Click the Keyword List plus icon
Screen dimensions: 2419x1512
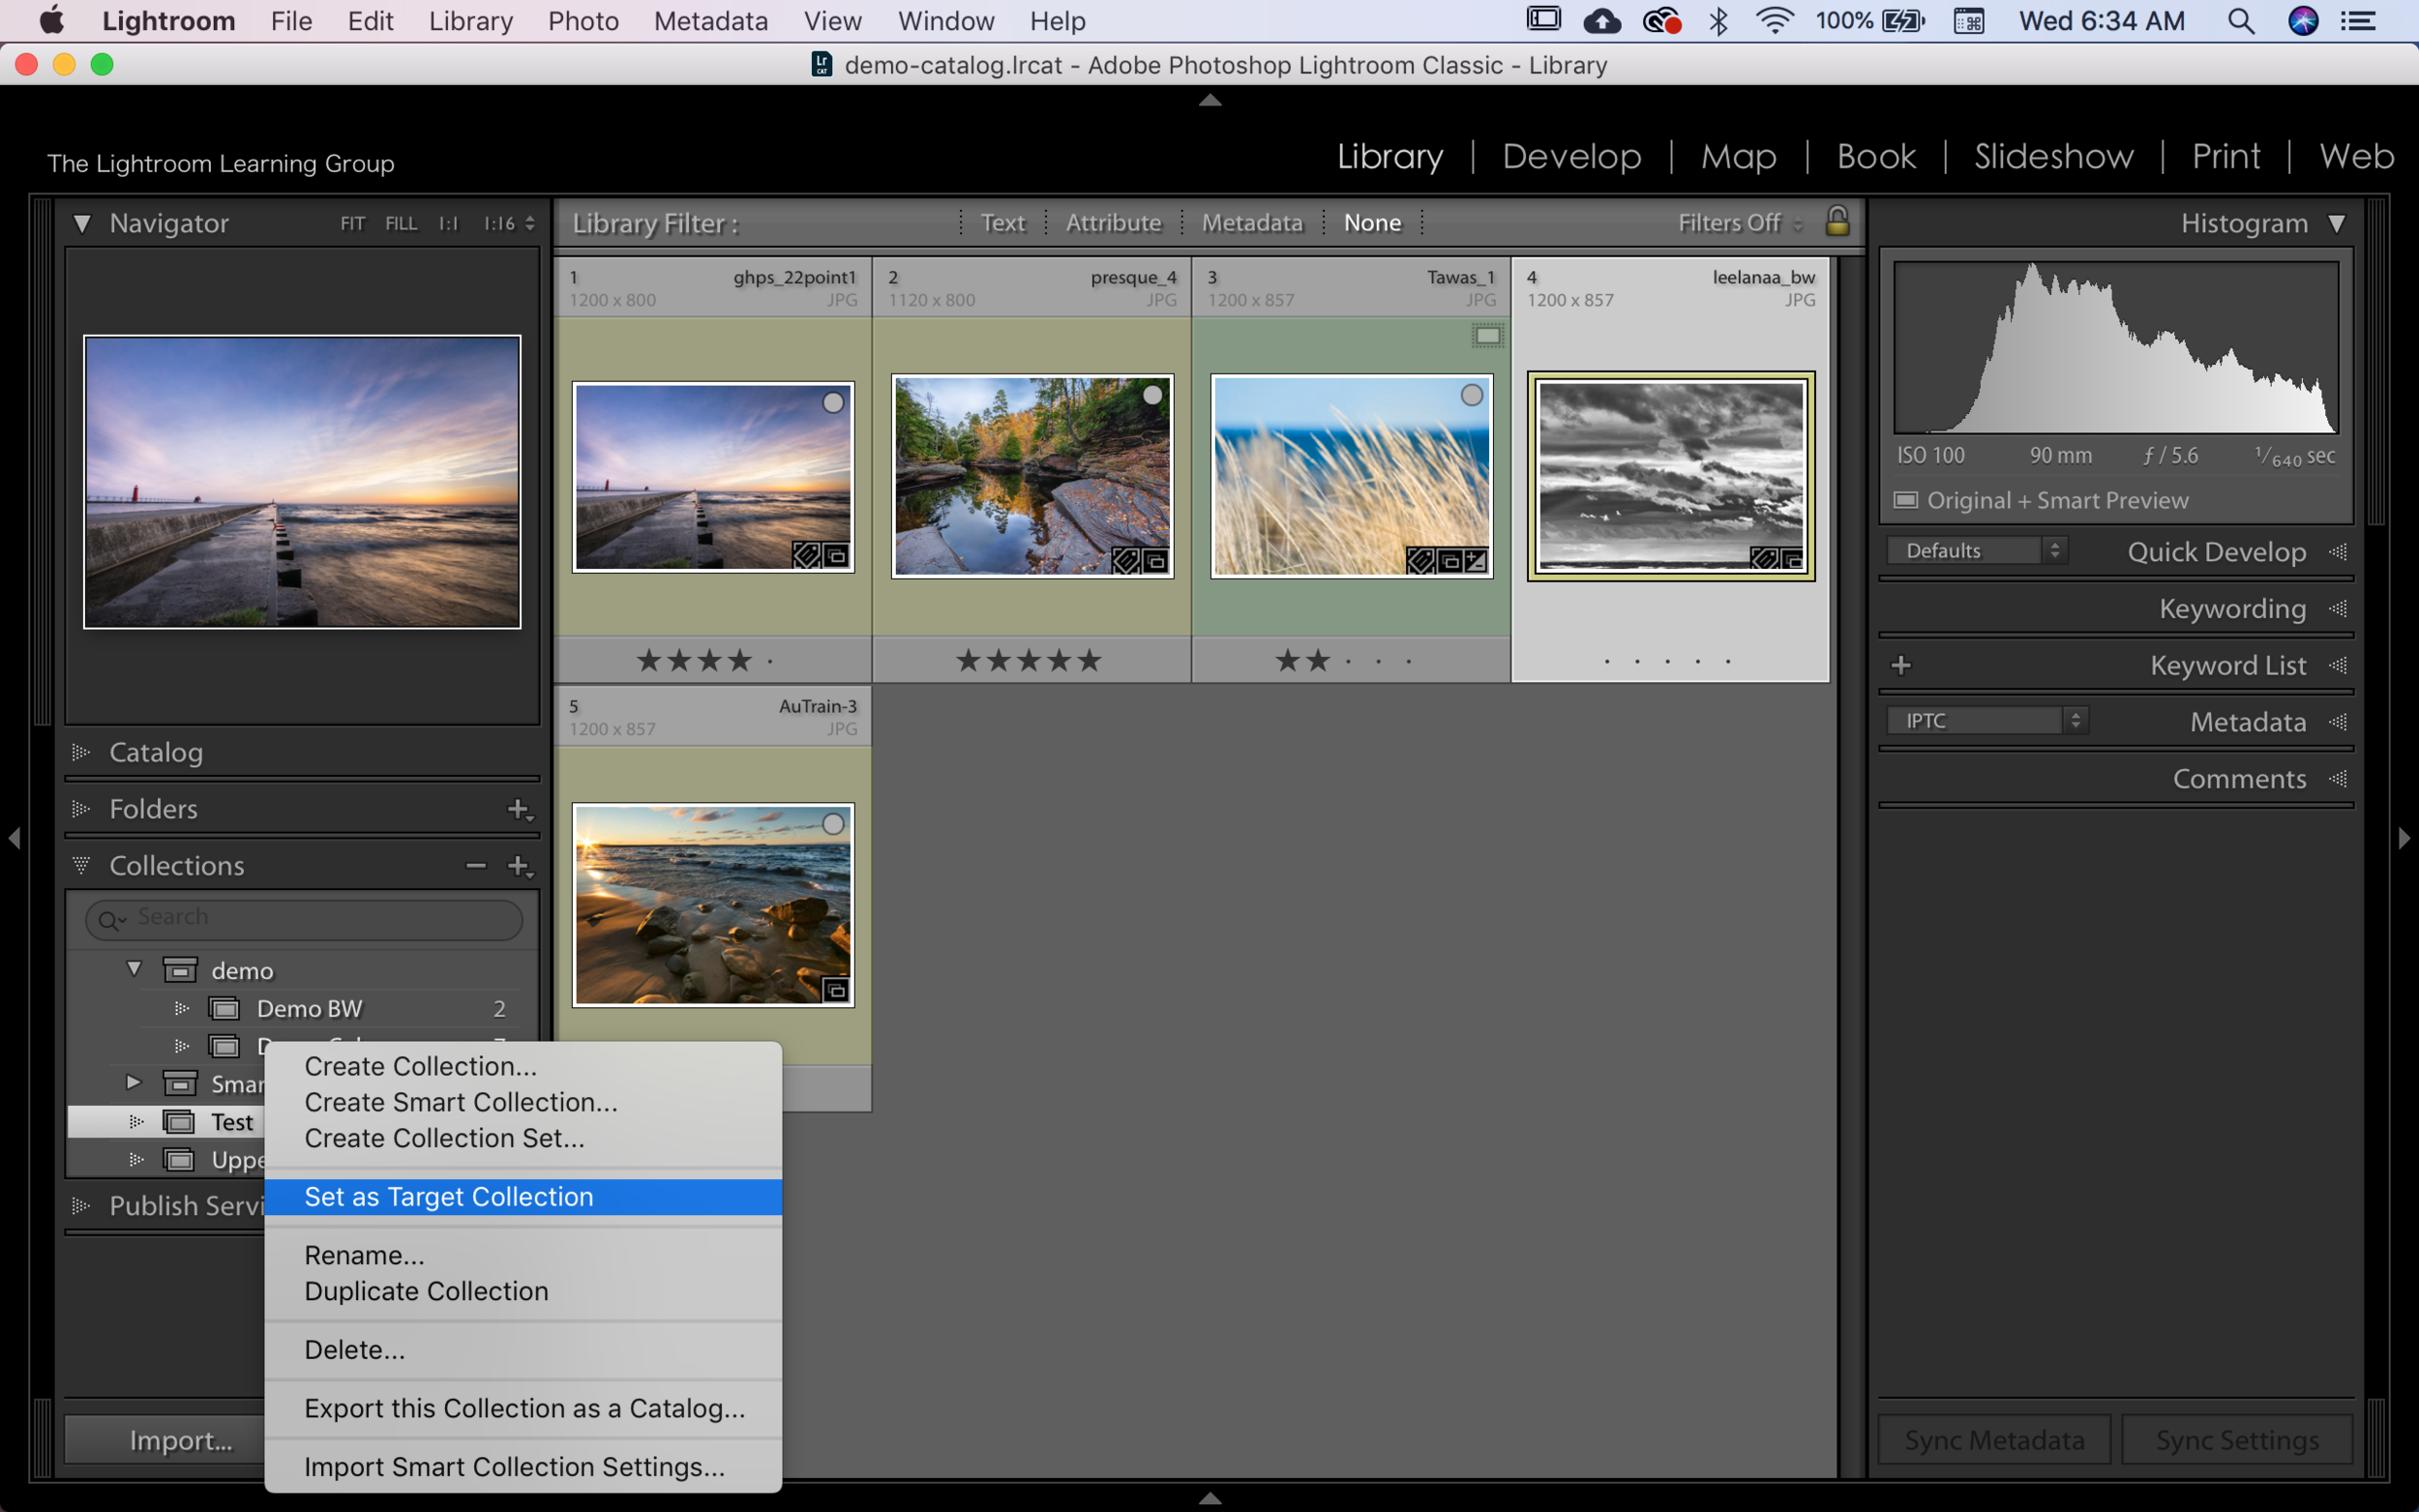1901,665
